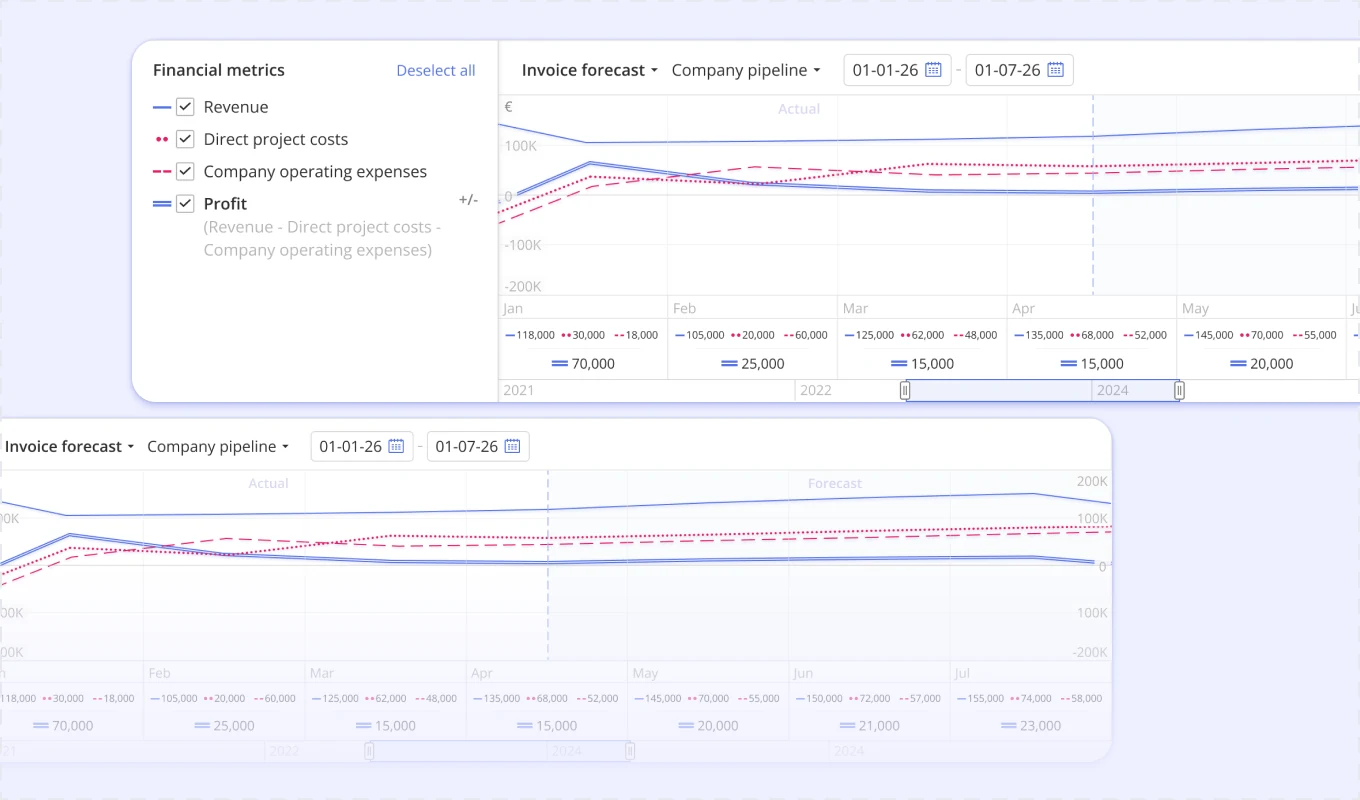Screen dimensions: 1360x800
Task: Click the +/- toggle beside Profit
Action: (468, 200)
